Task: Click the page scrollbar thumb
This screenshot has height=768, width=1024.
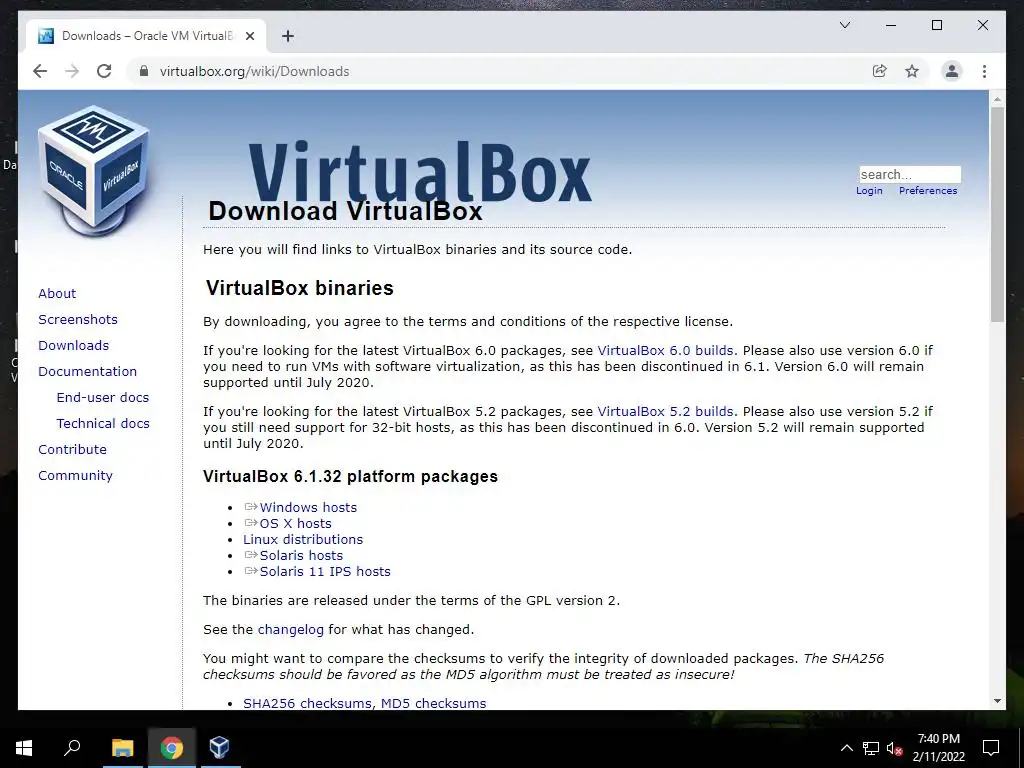Action: click(997, 214)
